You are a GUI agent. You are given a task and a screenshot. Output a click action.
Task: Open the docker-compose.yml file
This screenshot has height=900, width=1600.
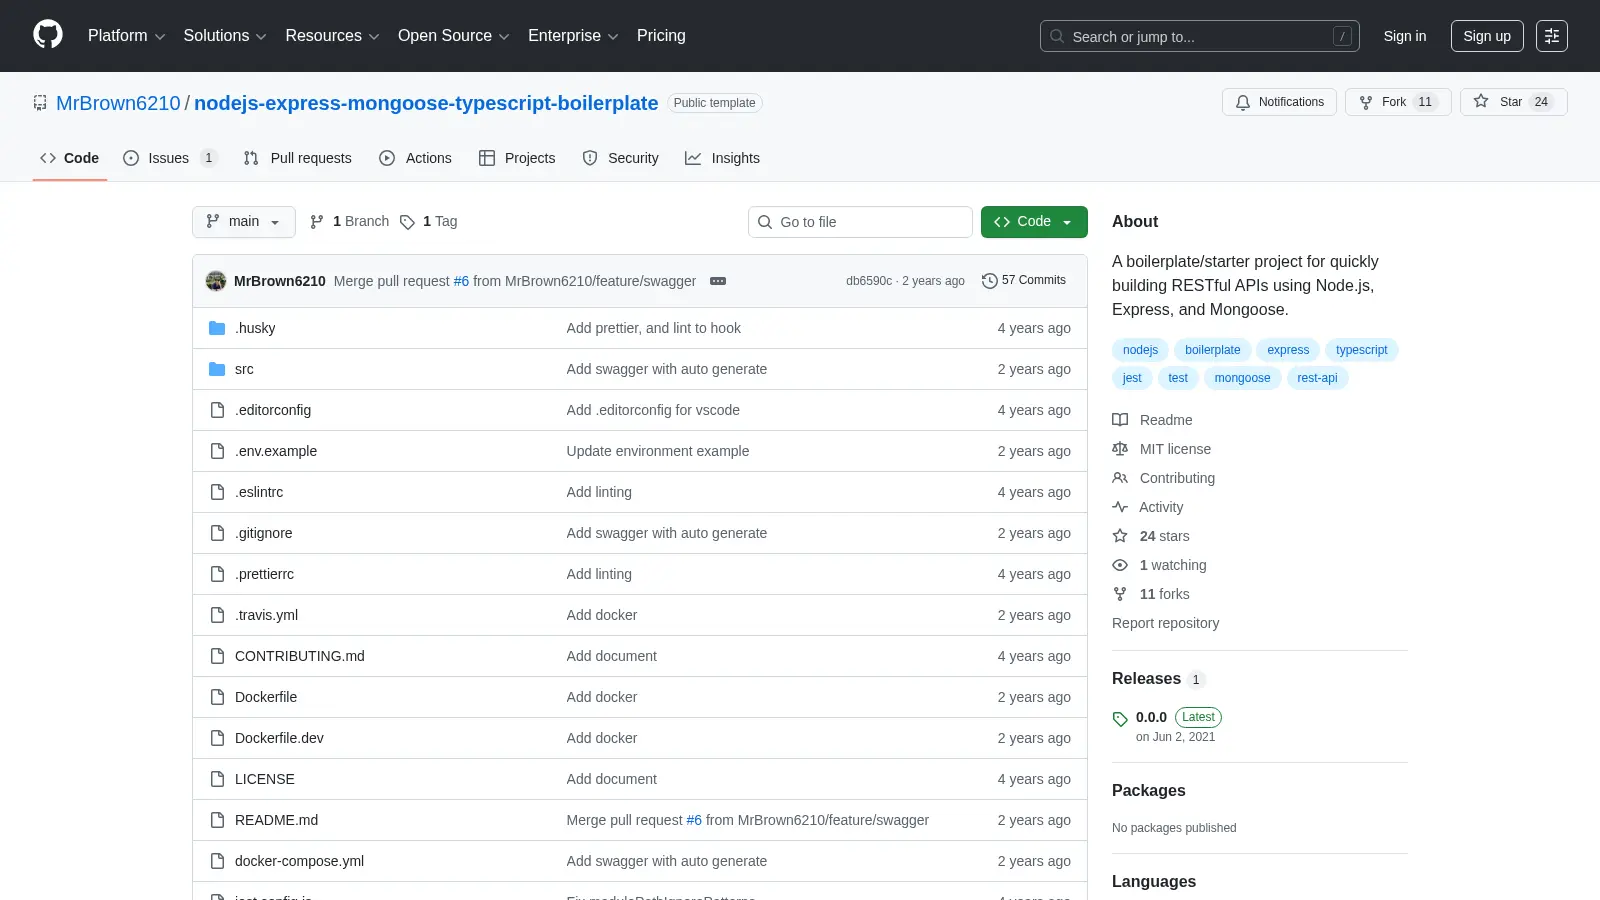299,861
